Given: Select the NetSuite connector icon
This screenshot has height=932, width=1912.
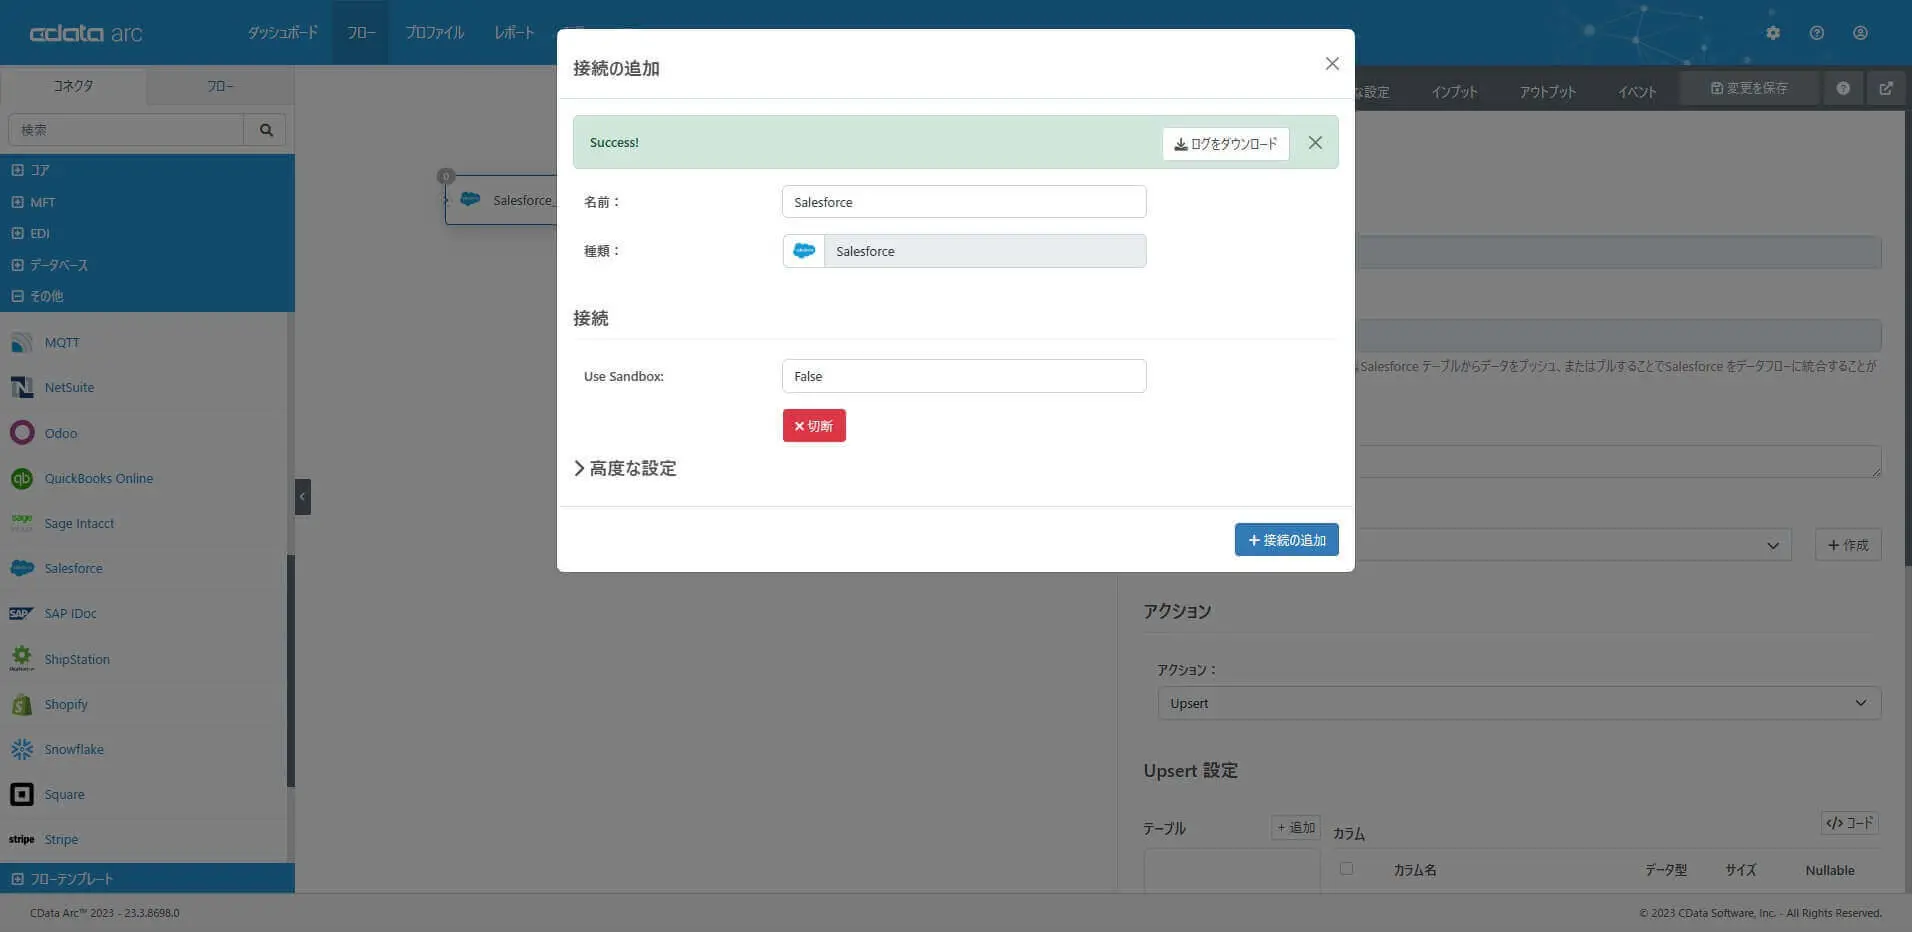Looking at the screenshot, I should 22,388.
